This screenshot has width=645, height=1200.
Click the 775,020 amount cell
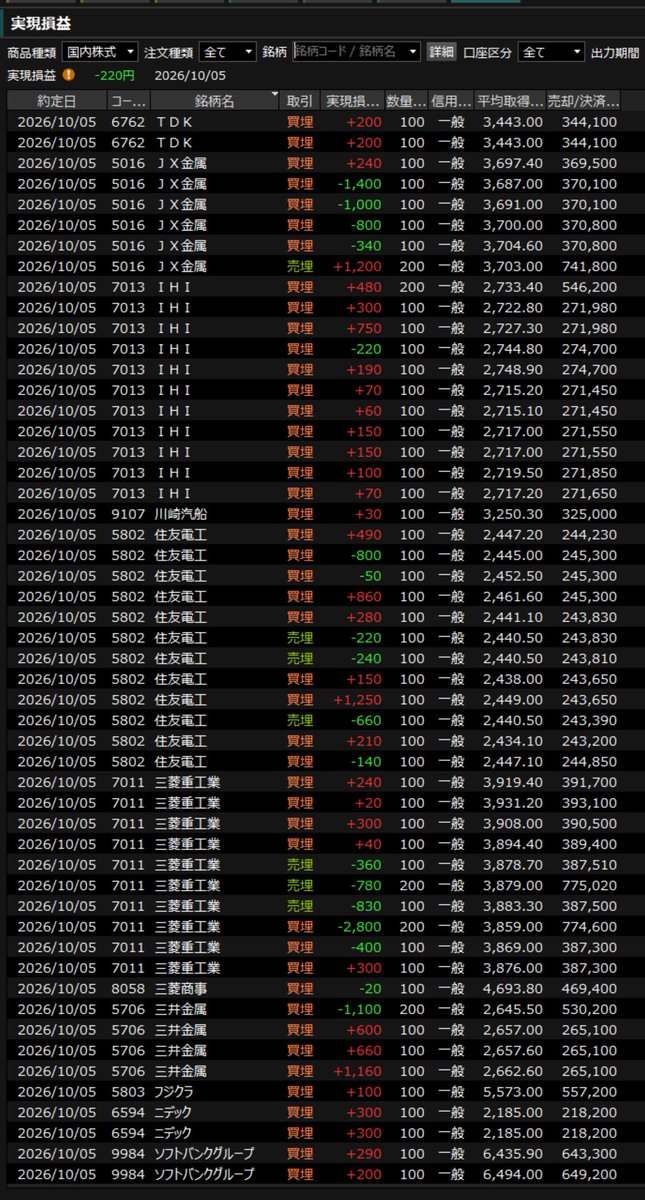[x=591, y=885]
